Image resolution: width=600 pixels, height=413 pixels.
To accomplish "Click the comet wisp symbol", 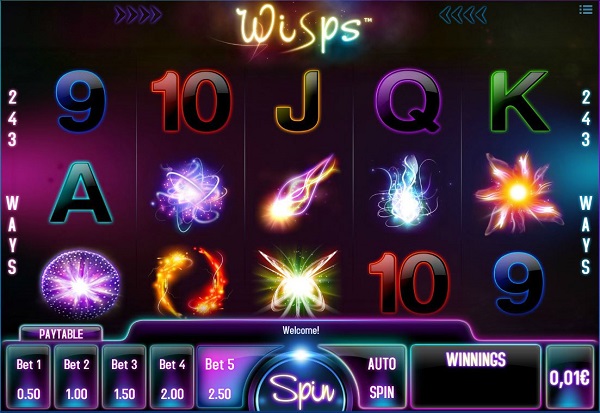I will click(300, 191).
